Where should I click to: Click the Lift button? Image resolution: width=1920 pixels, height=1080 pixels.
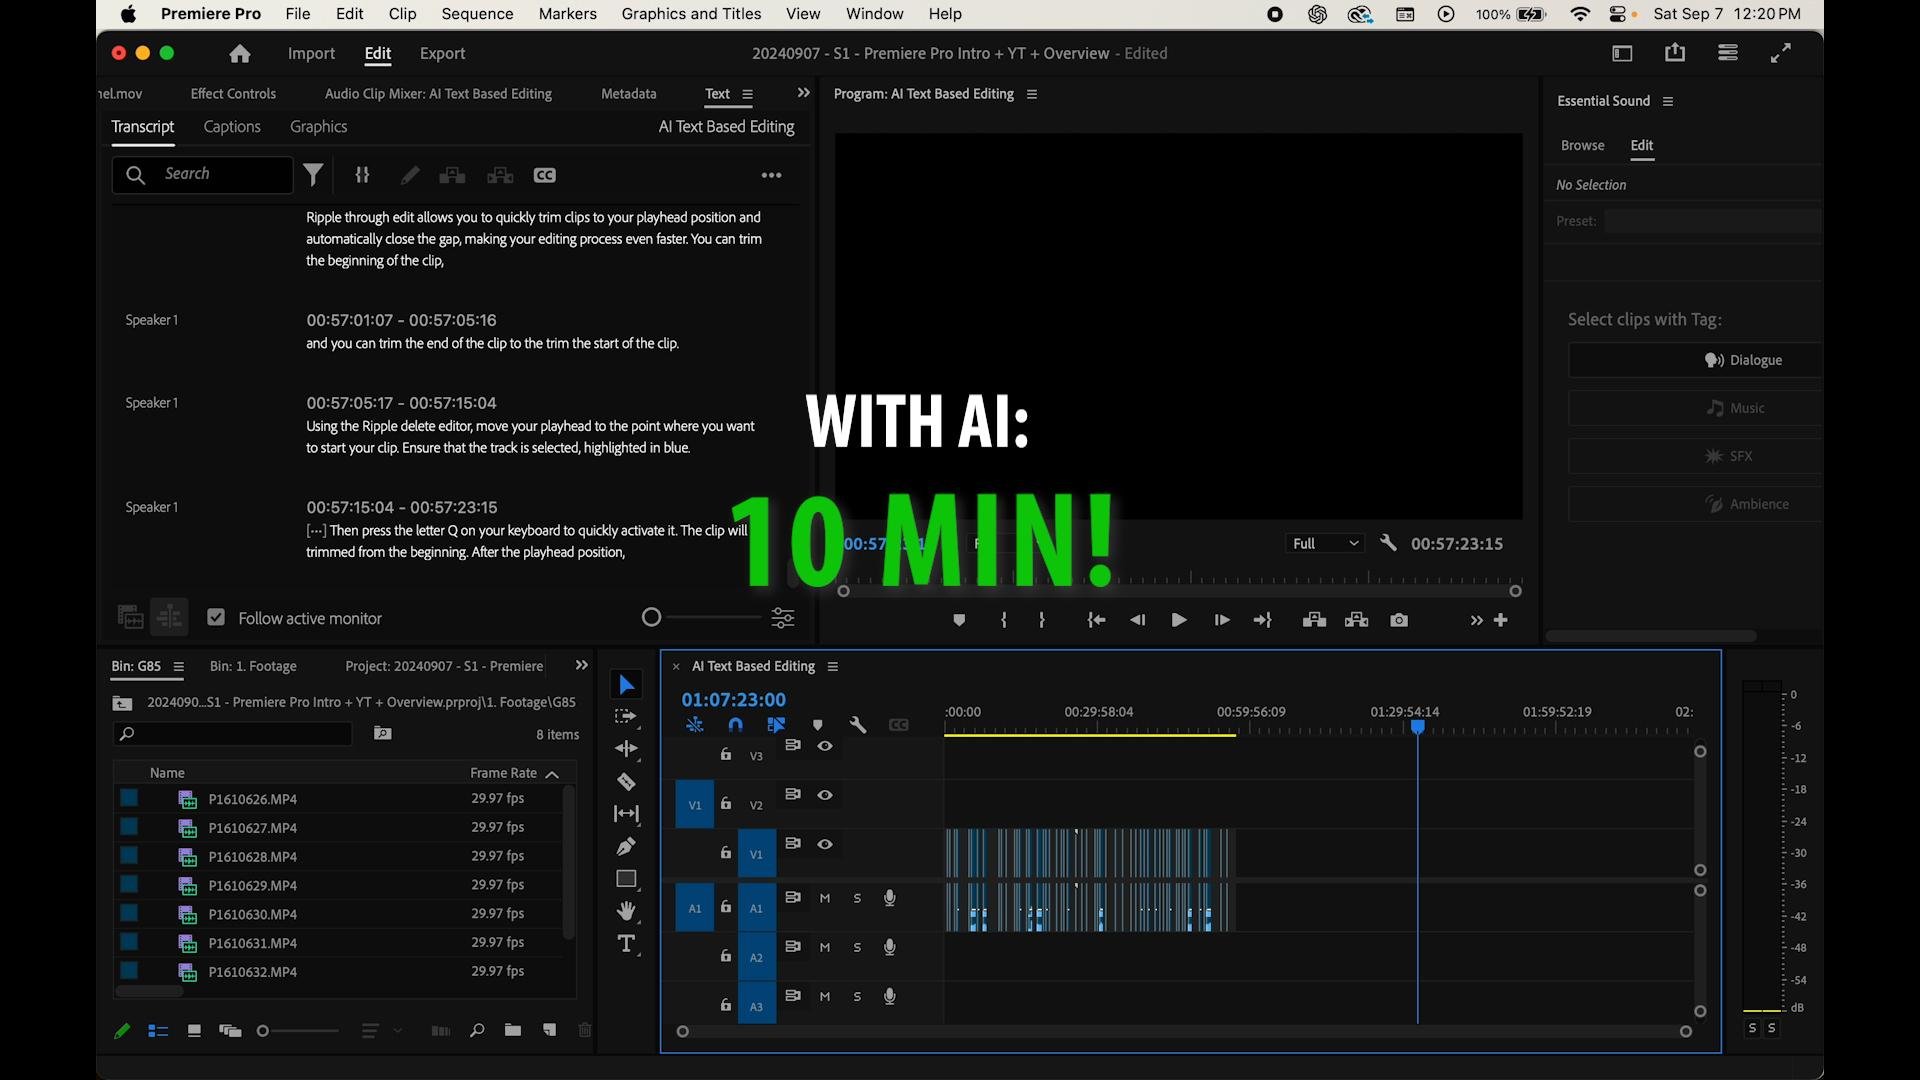point(1314,620)
